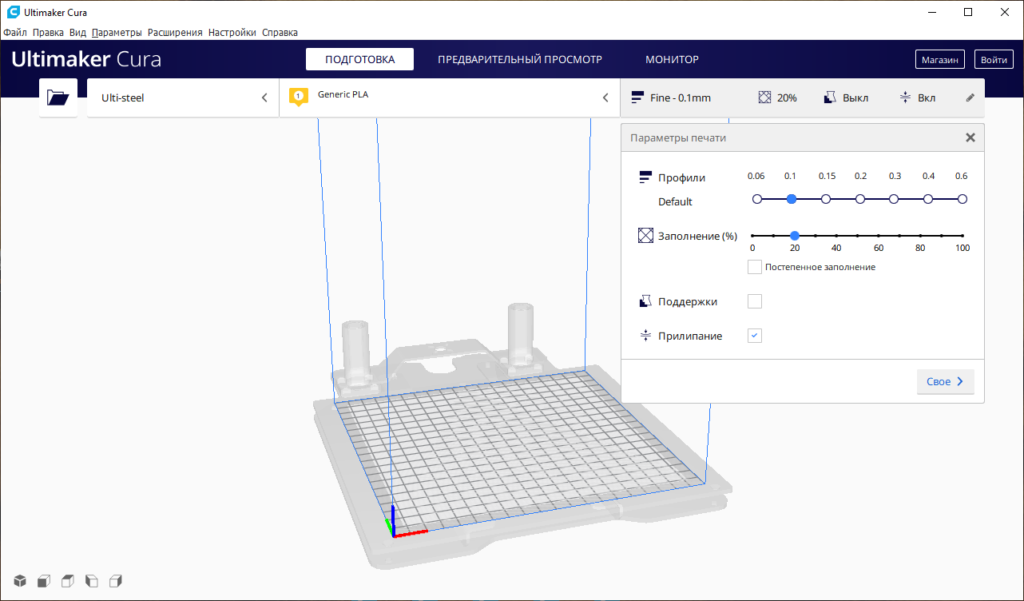The image size is (1024, 601).
Task: Select the 0.2 profile layer height
Action: (860, 199)
